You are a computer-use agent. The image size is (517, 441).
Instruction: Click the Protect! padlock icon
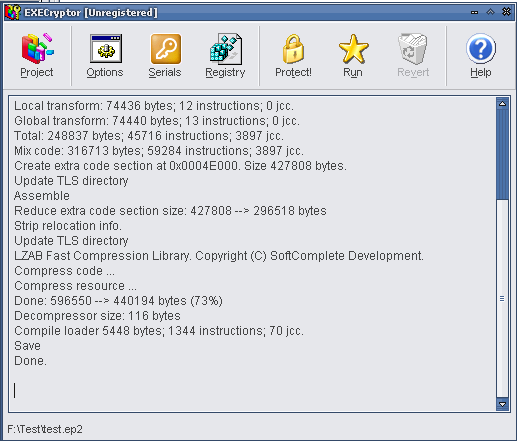coord(293,49)
